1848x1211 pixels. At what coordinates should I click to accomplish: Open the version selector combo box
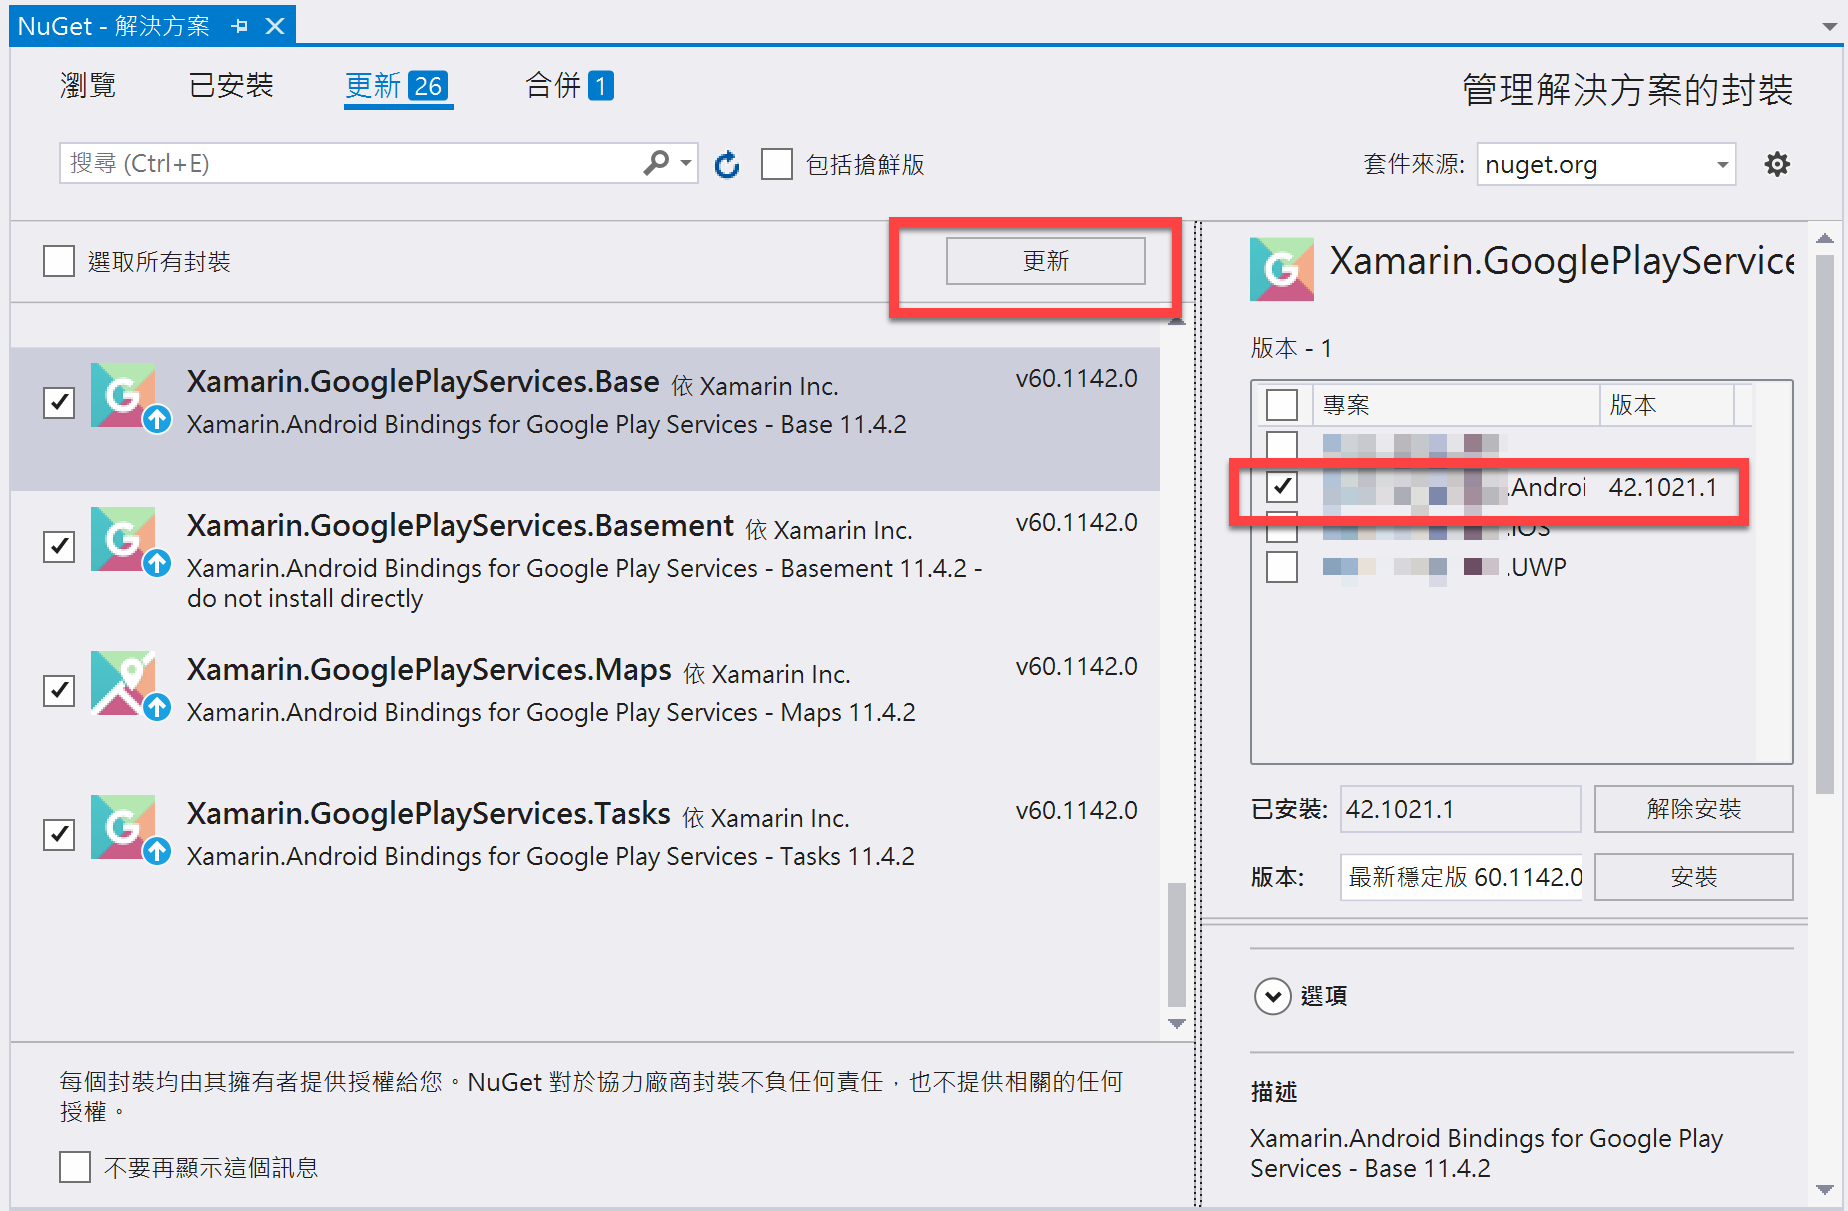pos(1462,877)
